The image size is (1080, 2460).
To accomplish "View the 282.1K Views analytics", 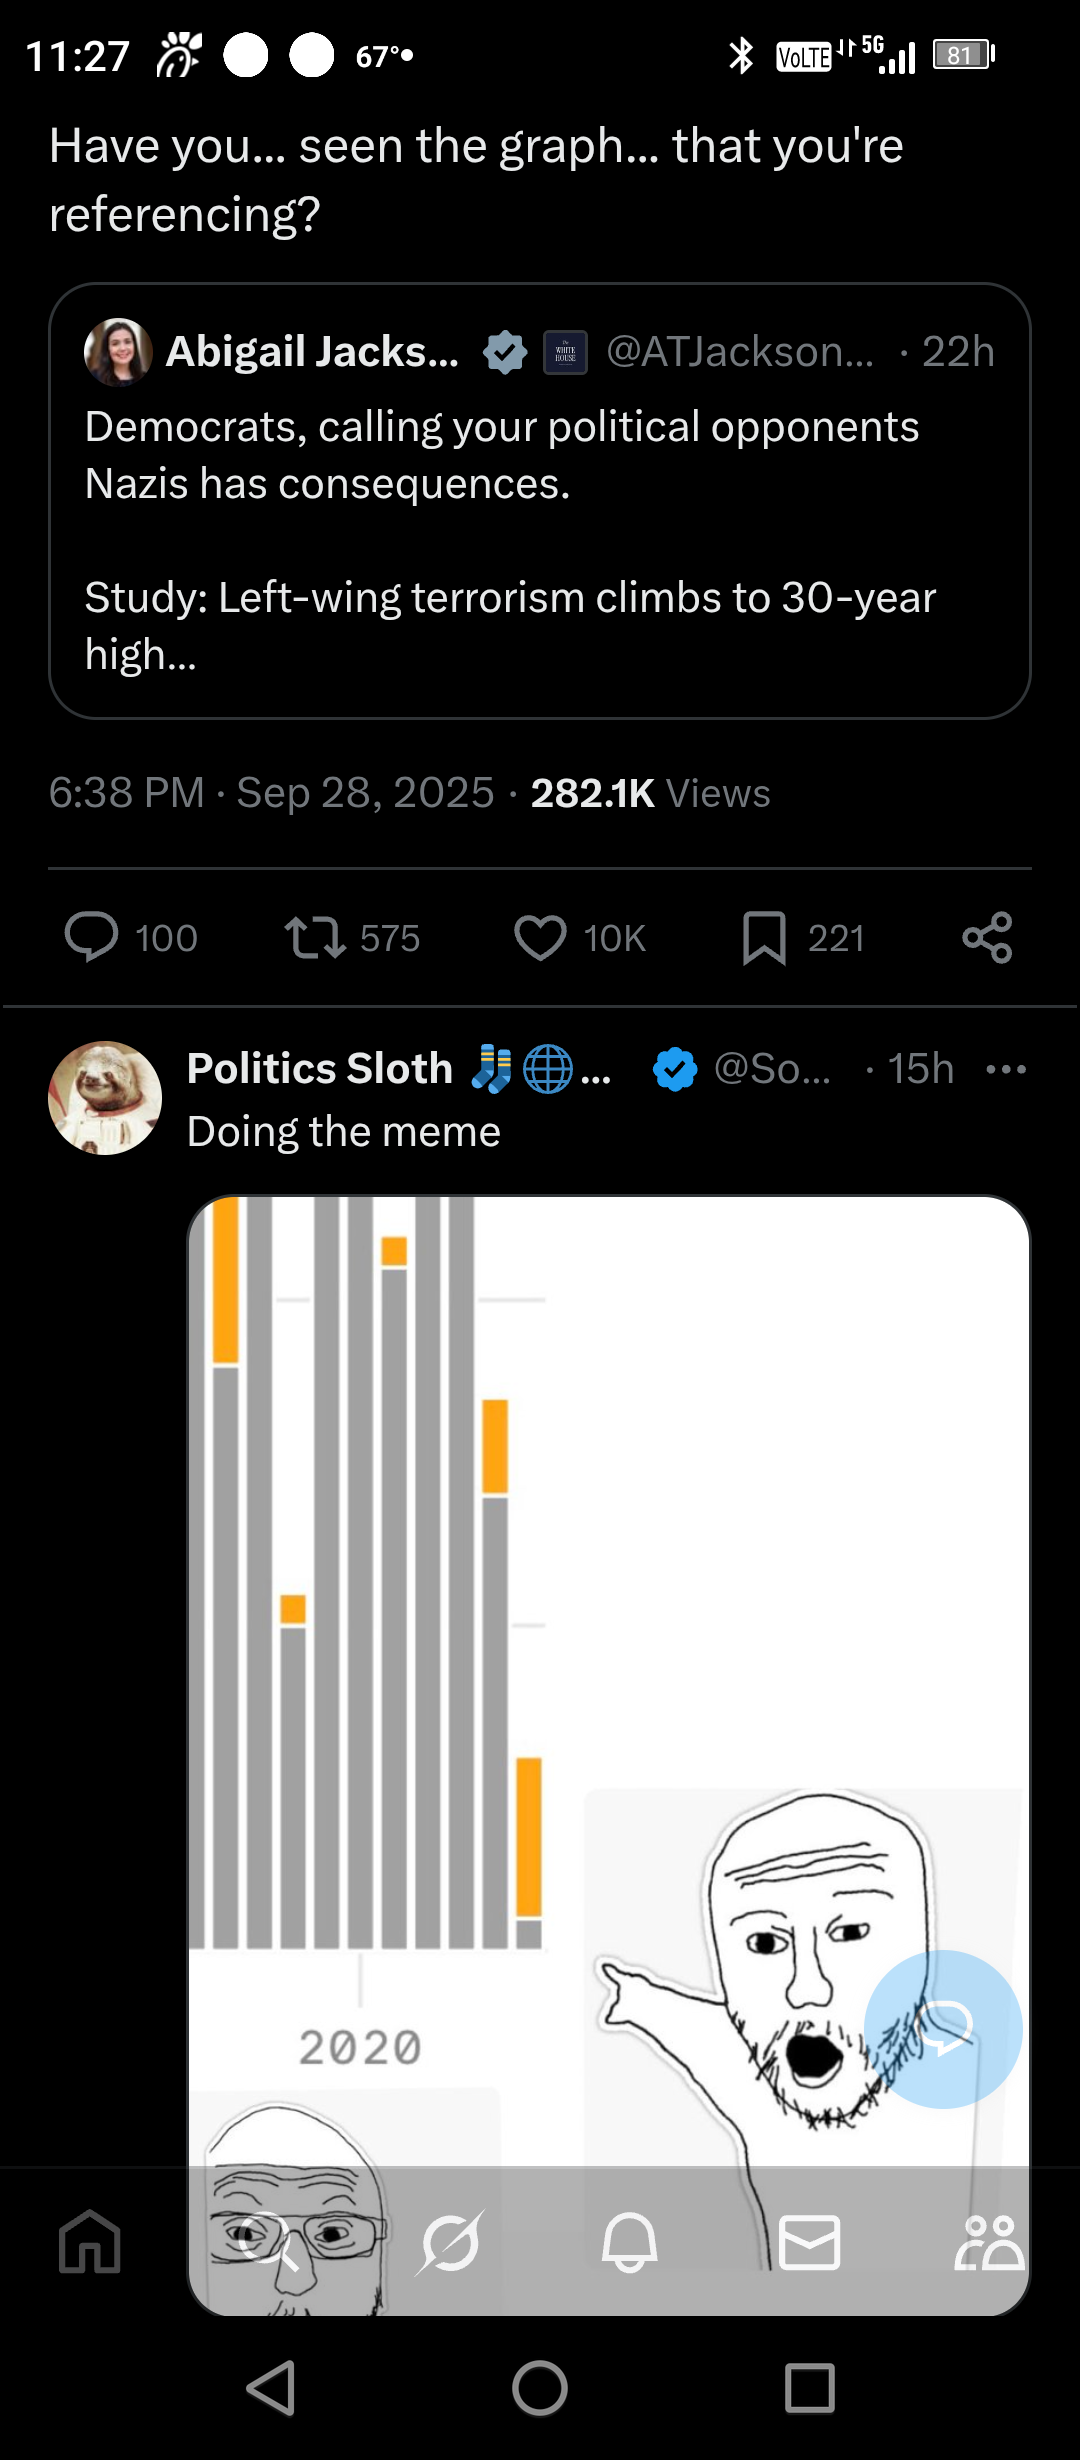I will click(x=650, y=793).
